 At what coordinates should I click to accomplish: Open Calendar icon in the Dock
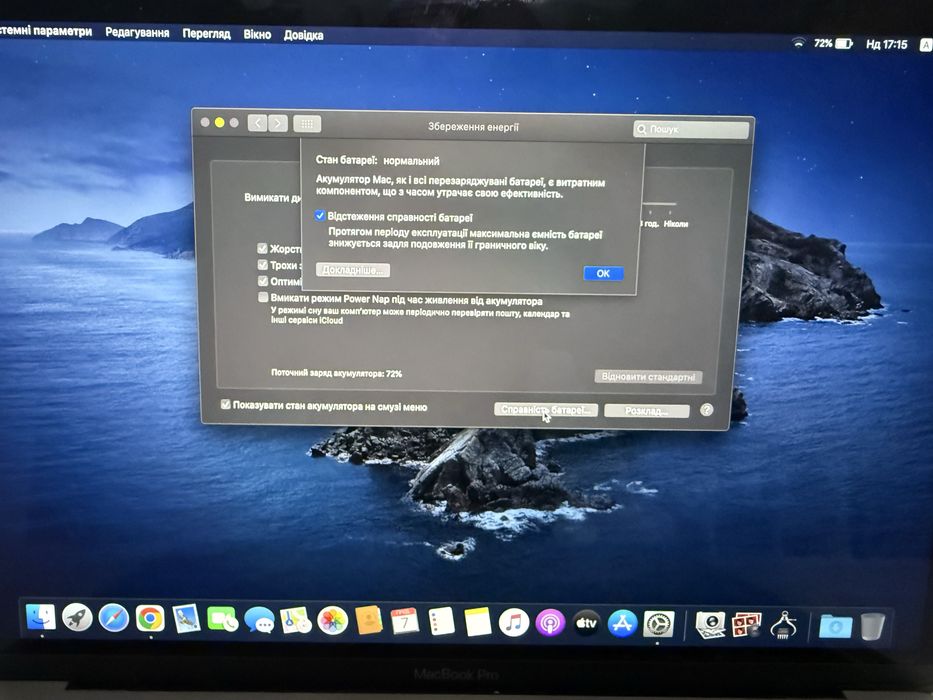pyautogui.click(x=405, y=622)
